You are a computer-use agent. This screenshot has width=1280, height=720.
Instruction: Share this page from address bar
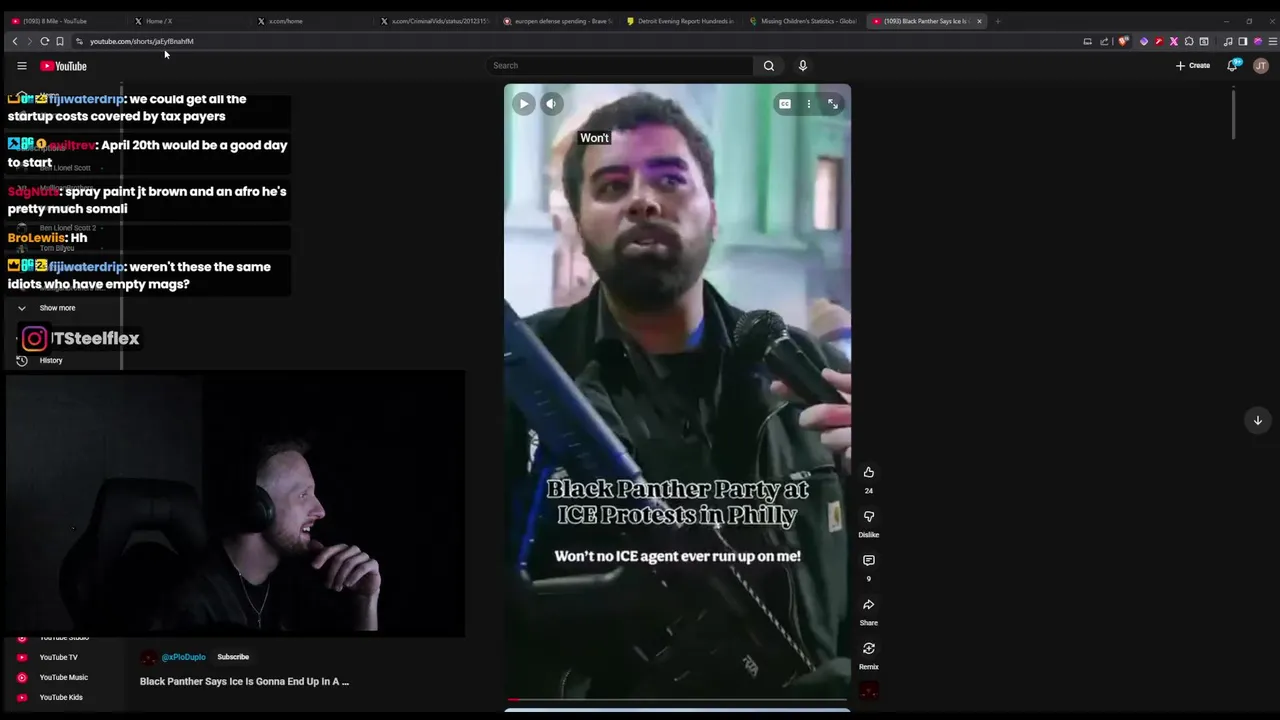[1104, 41]
